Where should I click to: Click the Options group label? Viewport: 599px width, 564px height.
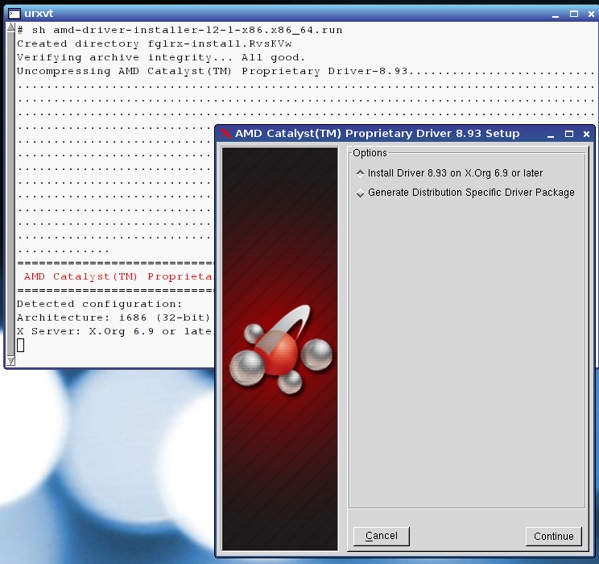point(370,153)
